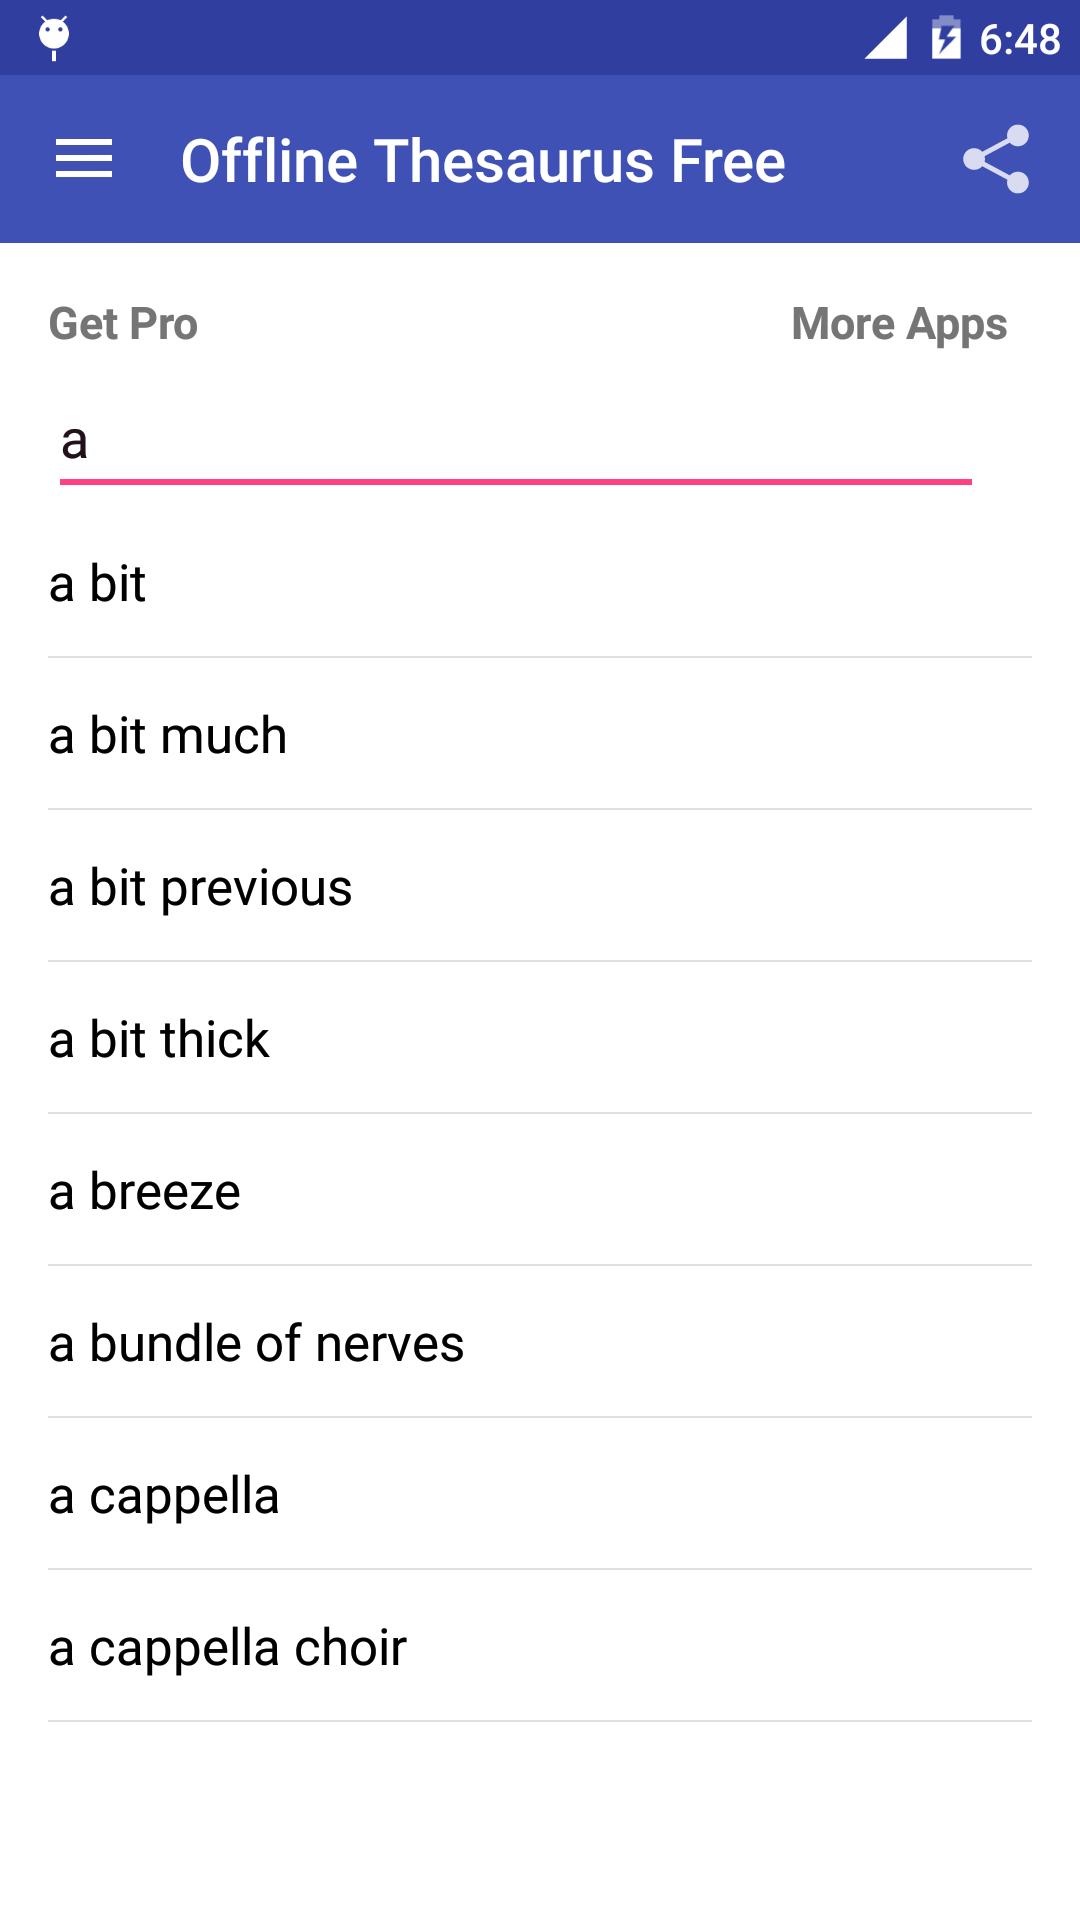Click the Get Pro link
Viewport: 1080px width, 1920px height.
tap(123, 324)
